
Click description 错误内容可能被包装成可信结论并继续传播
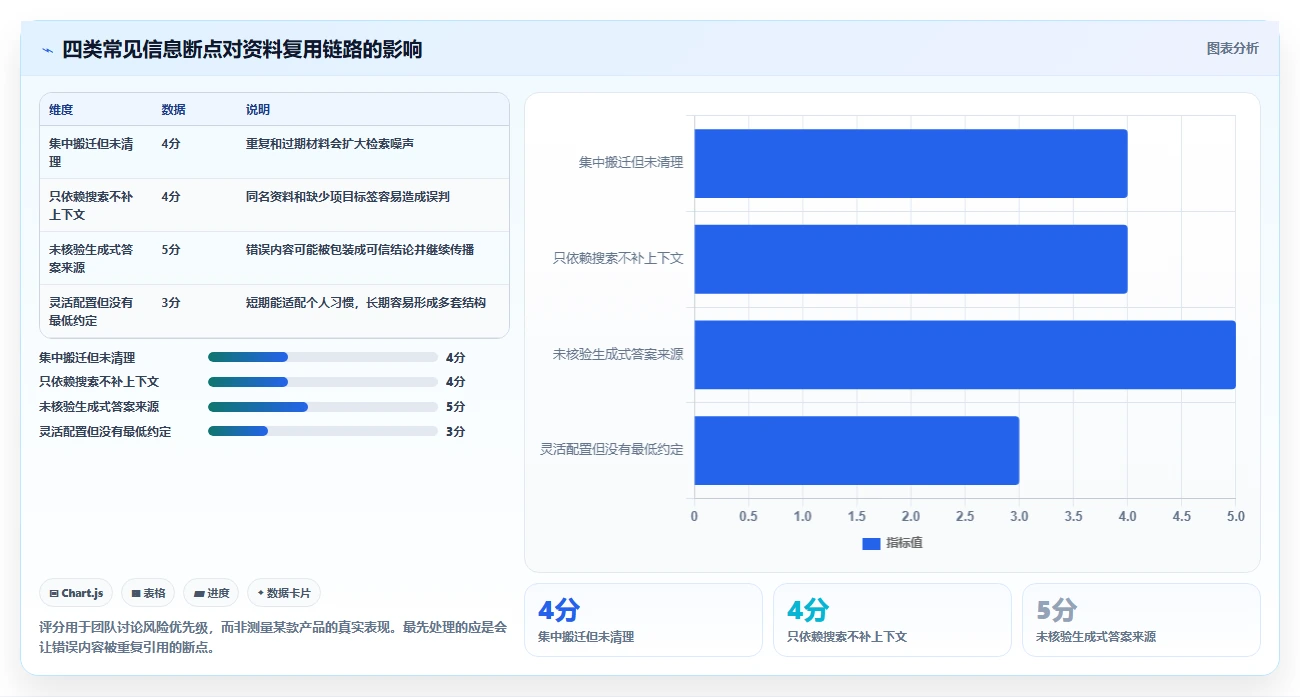click(x=360, y=250)
